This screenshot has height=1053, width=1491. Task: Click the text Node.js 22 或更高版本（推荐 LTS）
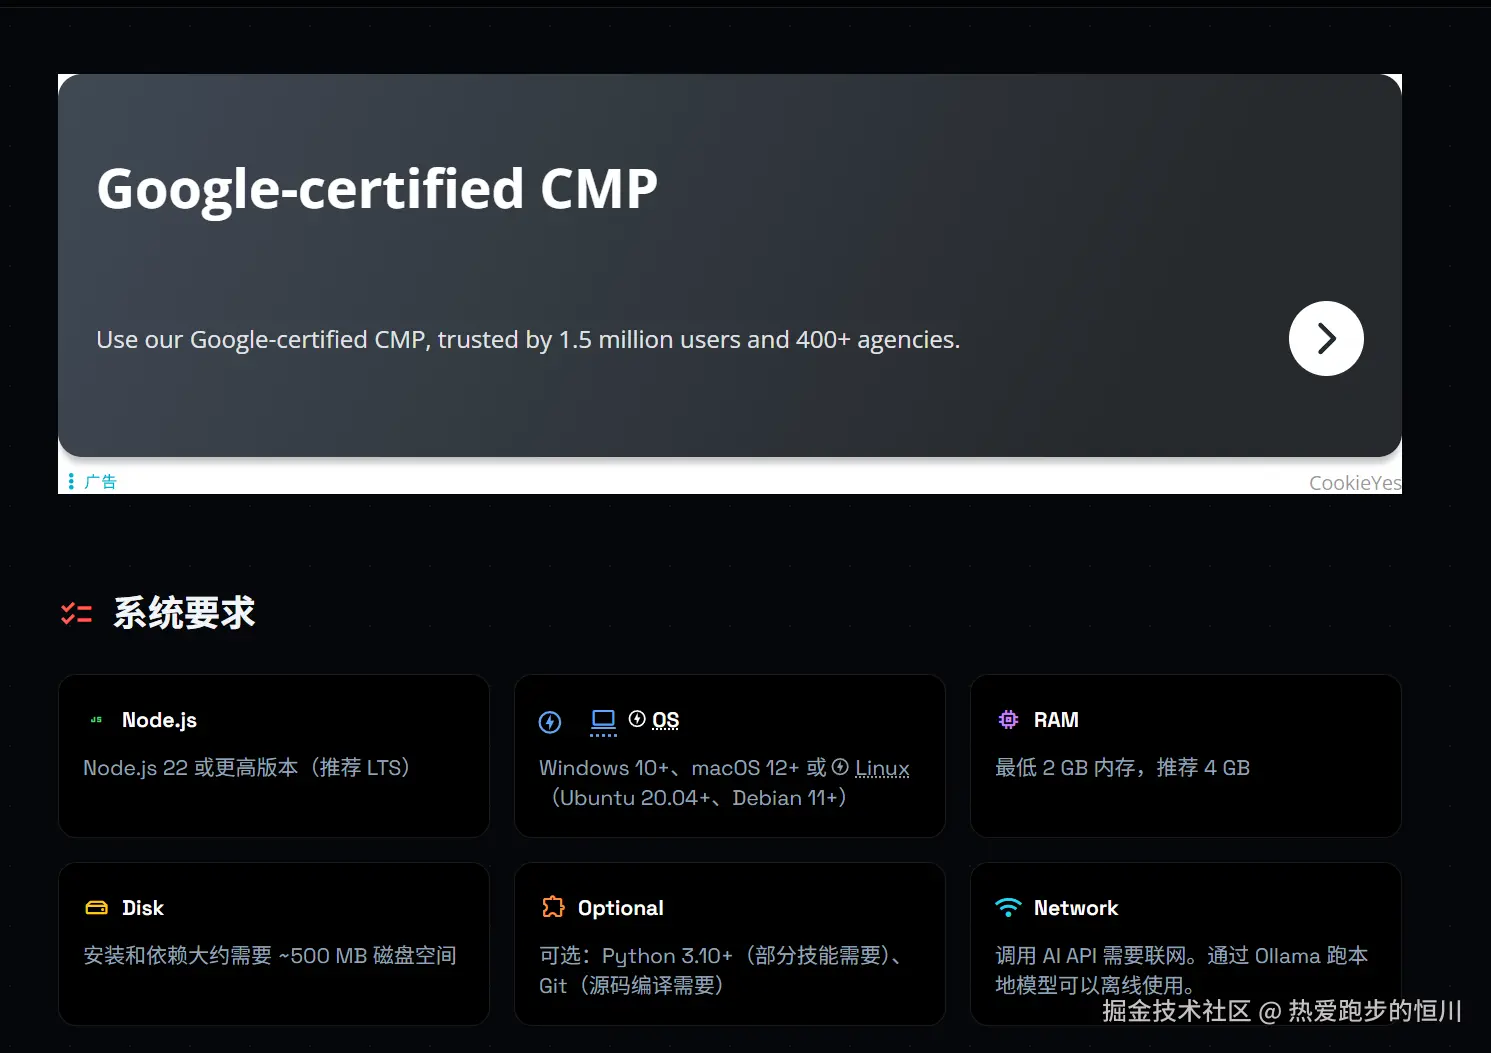[247, 768]
